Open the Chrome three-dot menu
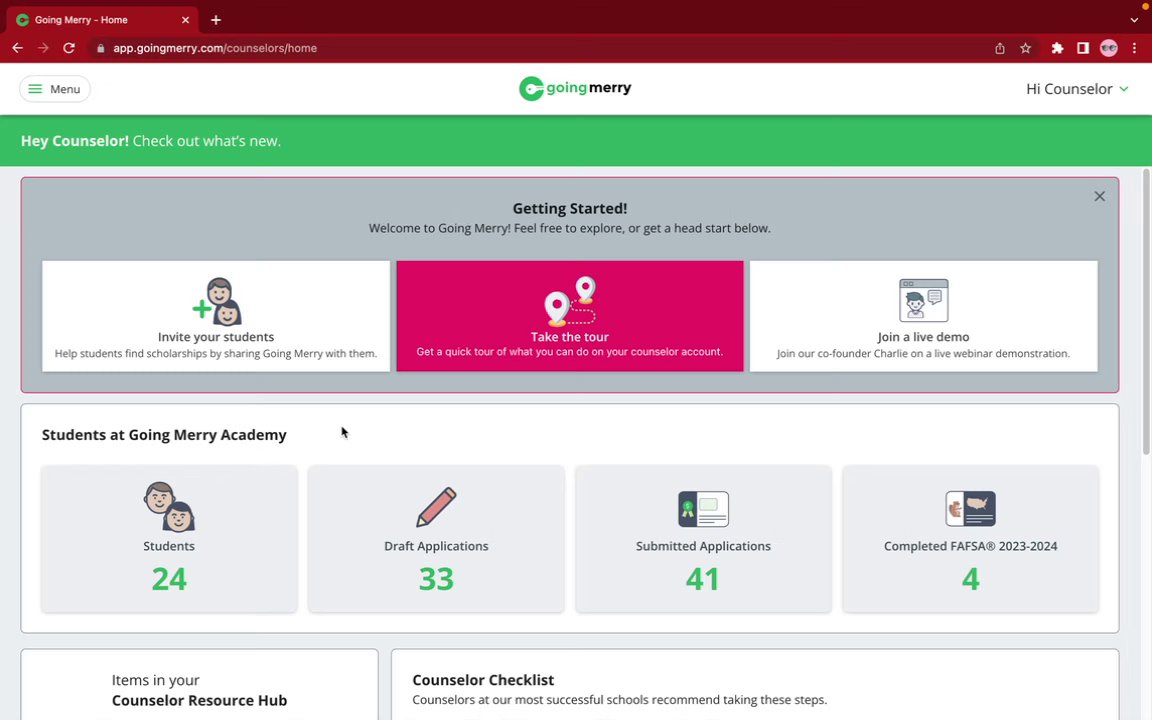 [1134, 48]
